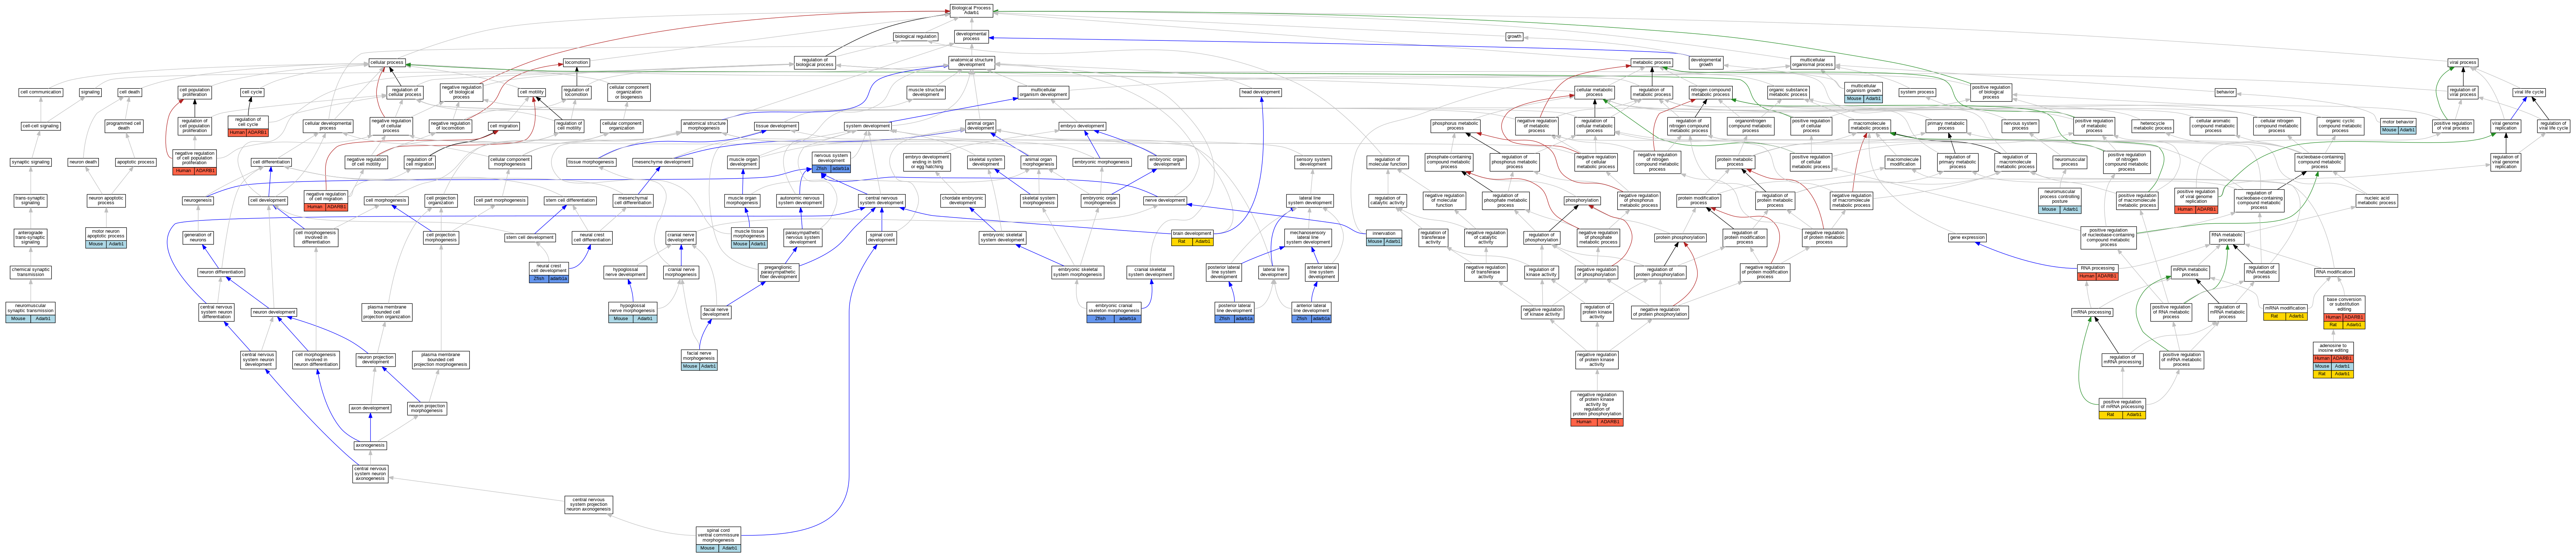This screenshot has height=556, width=2576.
Task: Select the 'Biological Process Adarb1' root node
Action: 971,10
